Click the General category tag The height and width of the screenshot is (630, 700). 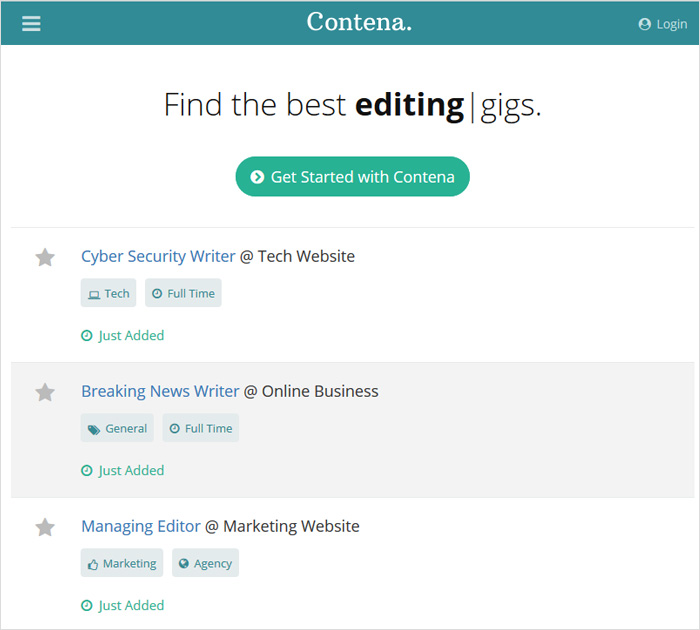click(117, 428)
